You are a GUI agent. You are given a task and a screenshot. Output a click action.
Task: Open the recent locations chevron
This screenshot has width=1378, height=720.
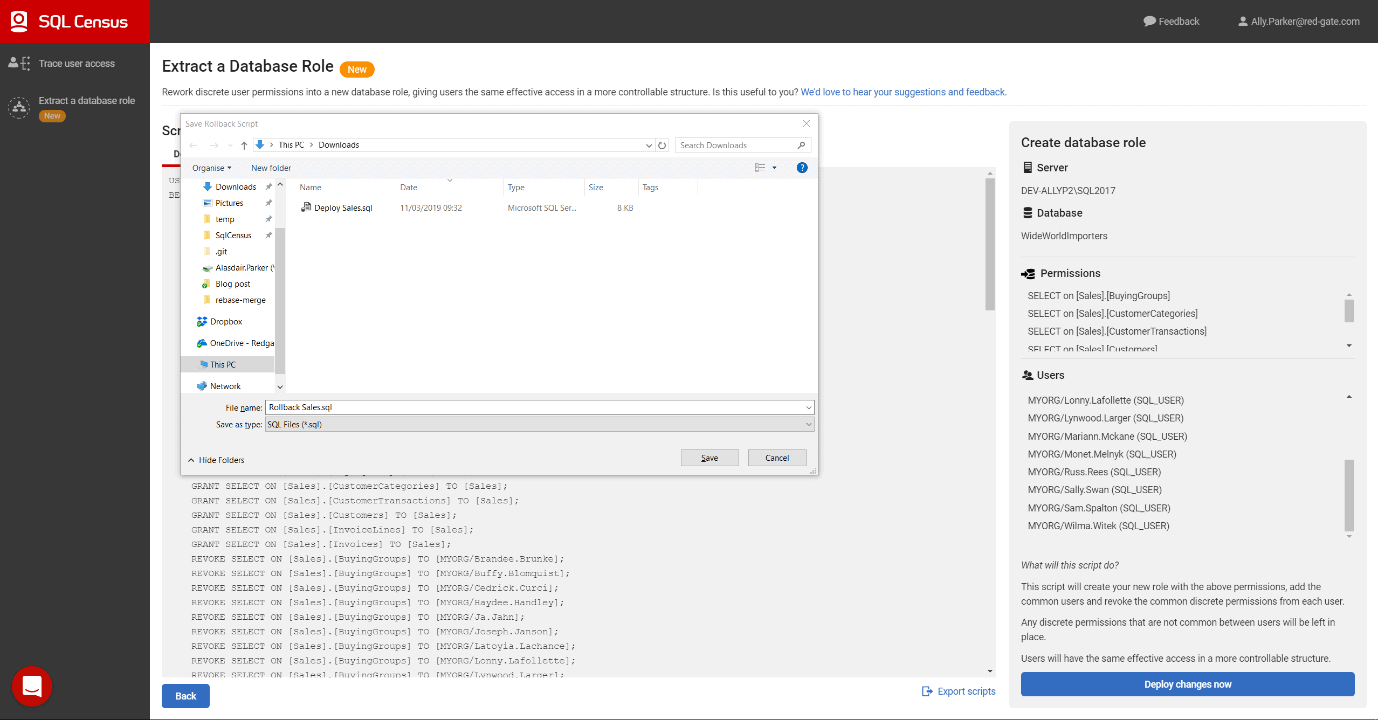click(x=231, y=146)
